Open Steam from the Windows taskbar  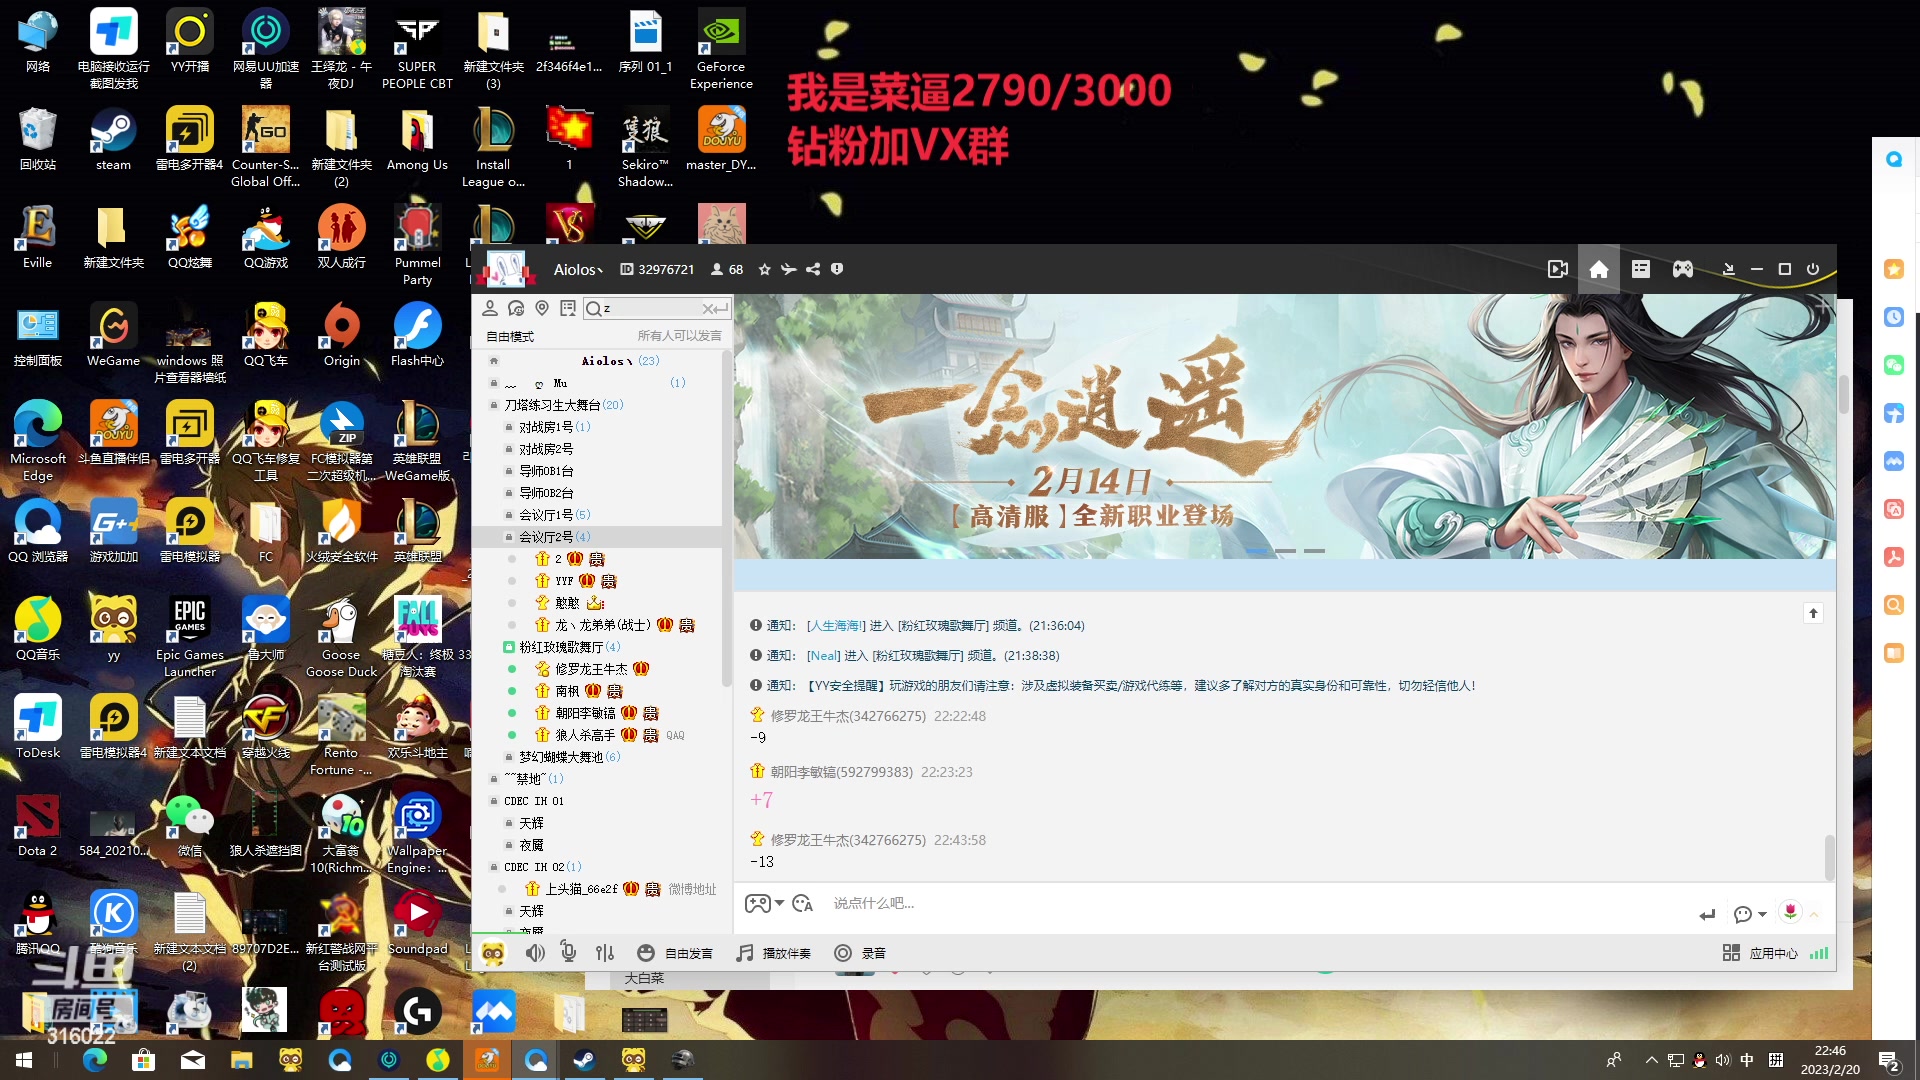pyautogui.click(x=584, y=1060)
